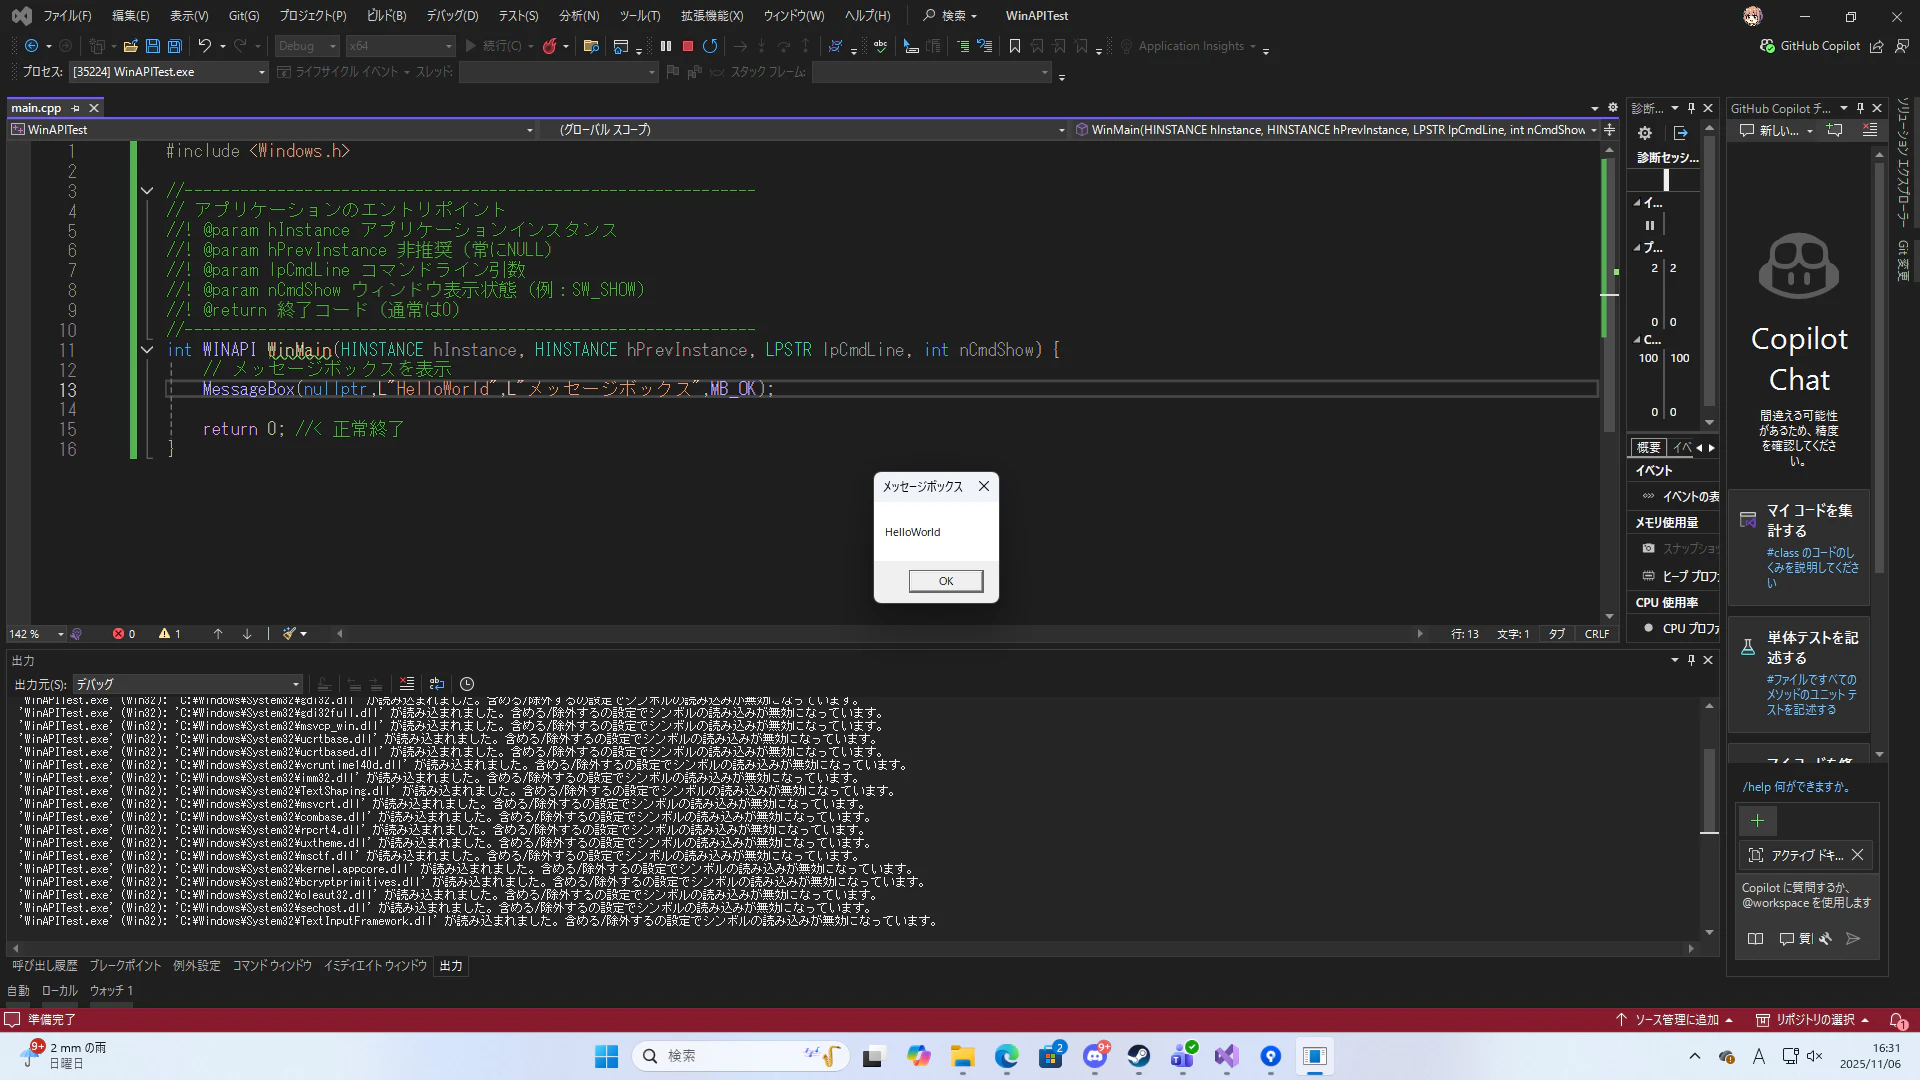Click the Copilot chat question input field

tap(1805, 895)
